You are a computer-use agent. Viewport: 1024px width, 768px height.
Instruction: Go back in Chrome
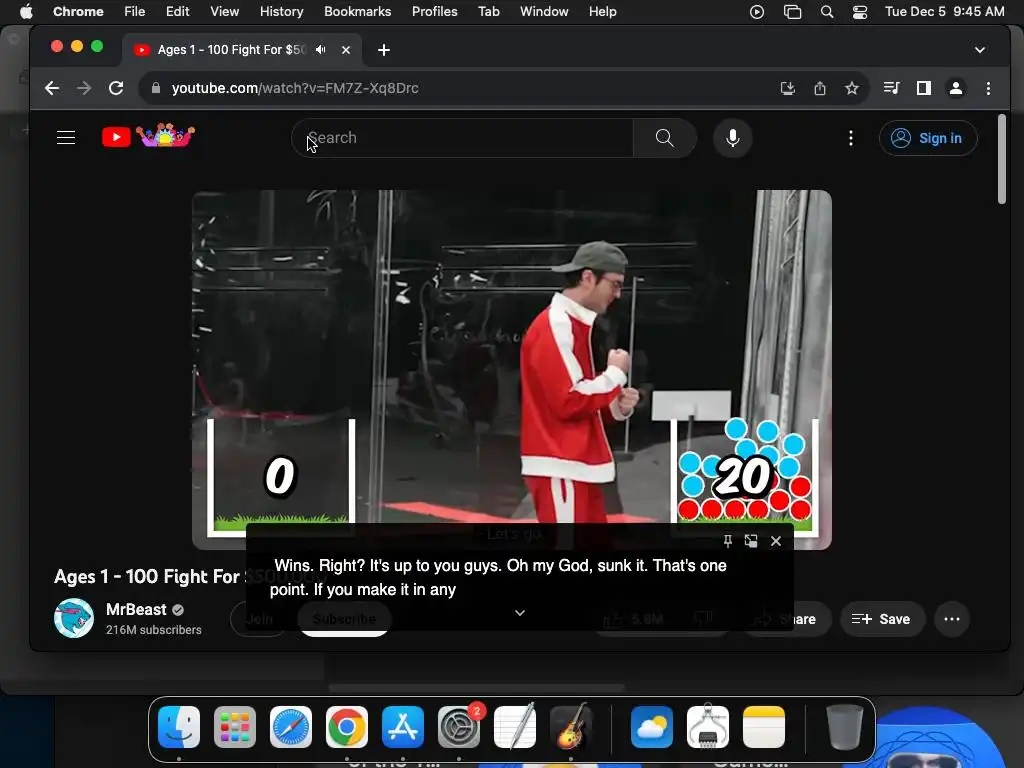[52, 88]
